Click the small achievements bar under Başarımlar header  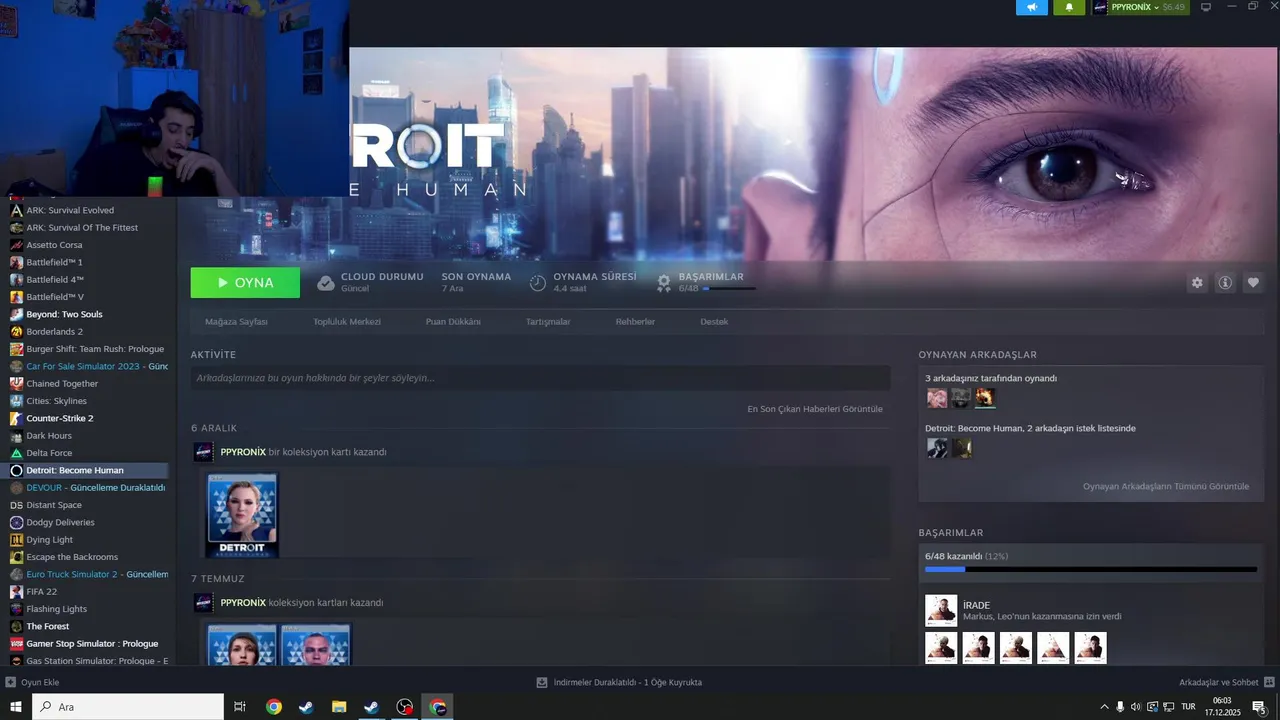(x=729, y=289)
